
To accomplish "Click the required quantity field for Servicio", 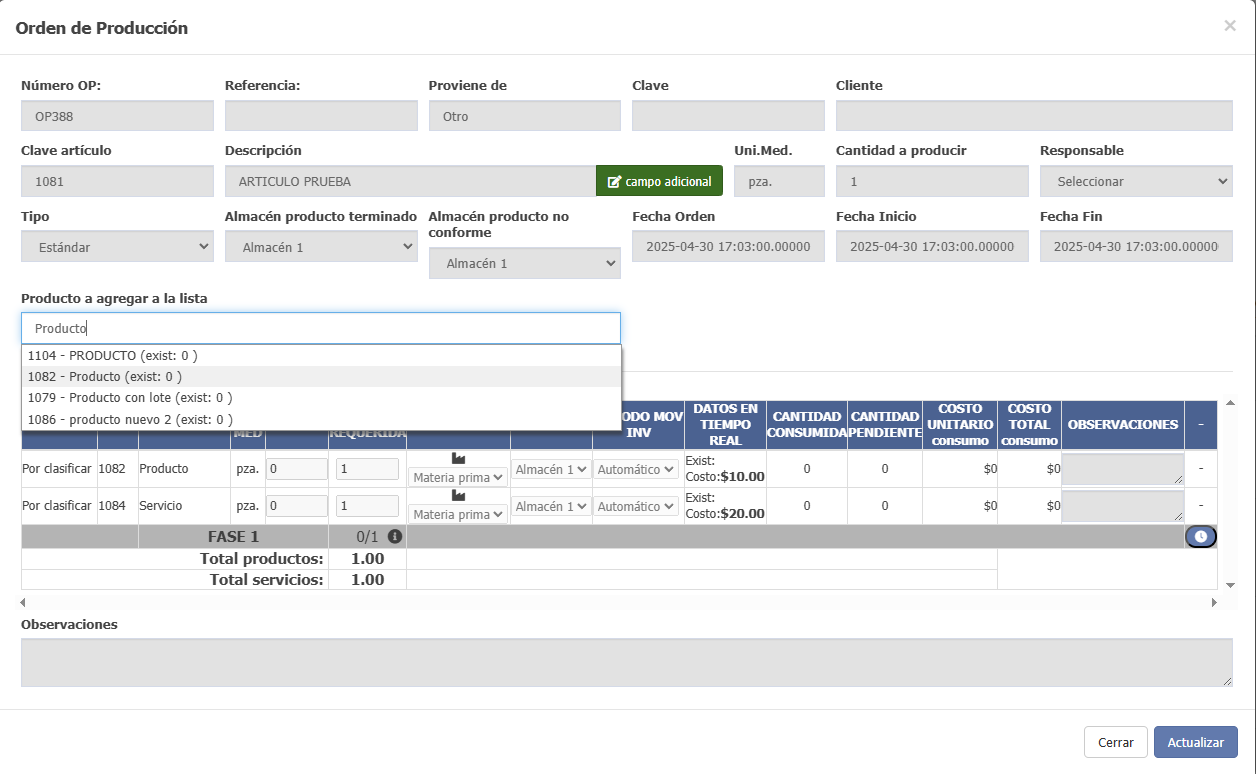I will (367, 507).
